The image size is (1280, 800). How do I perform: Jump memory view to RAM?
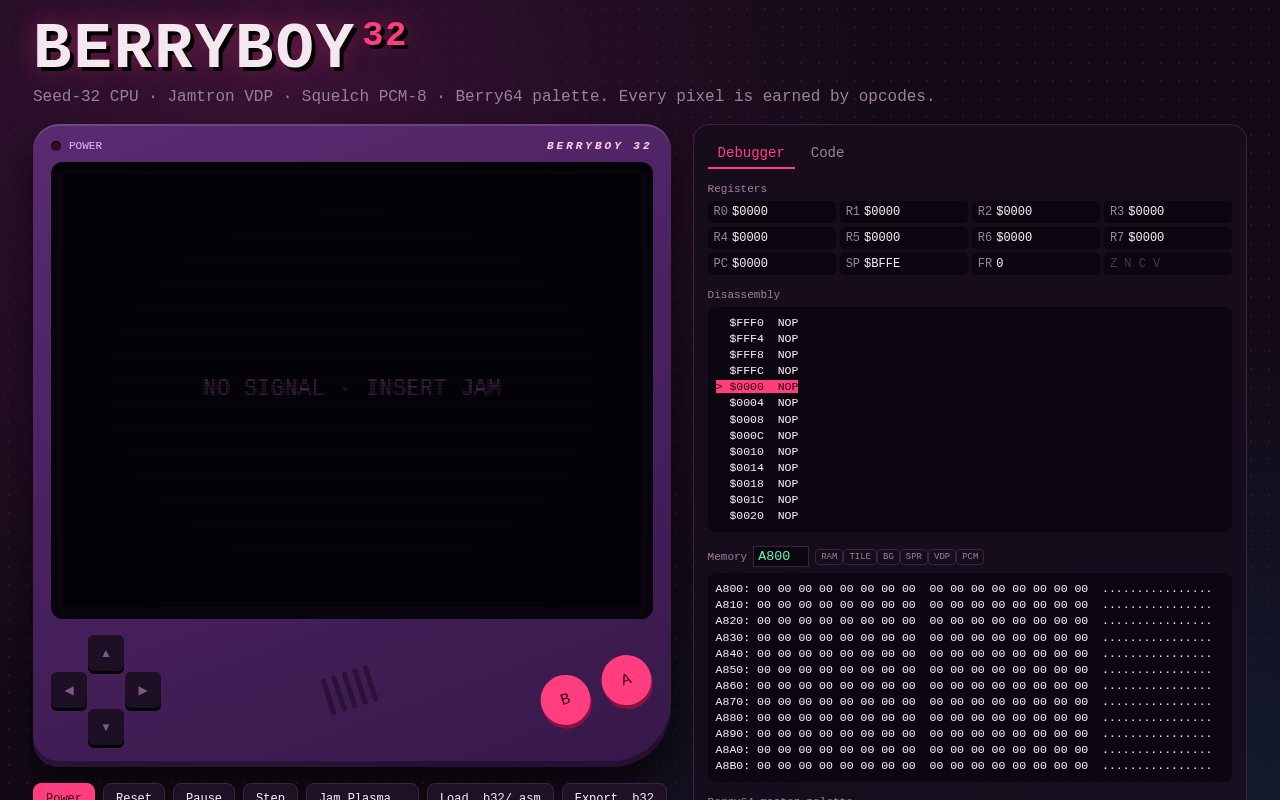(829, 557)
